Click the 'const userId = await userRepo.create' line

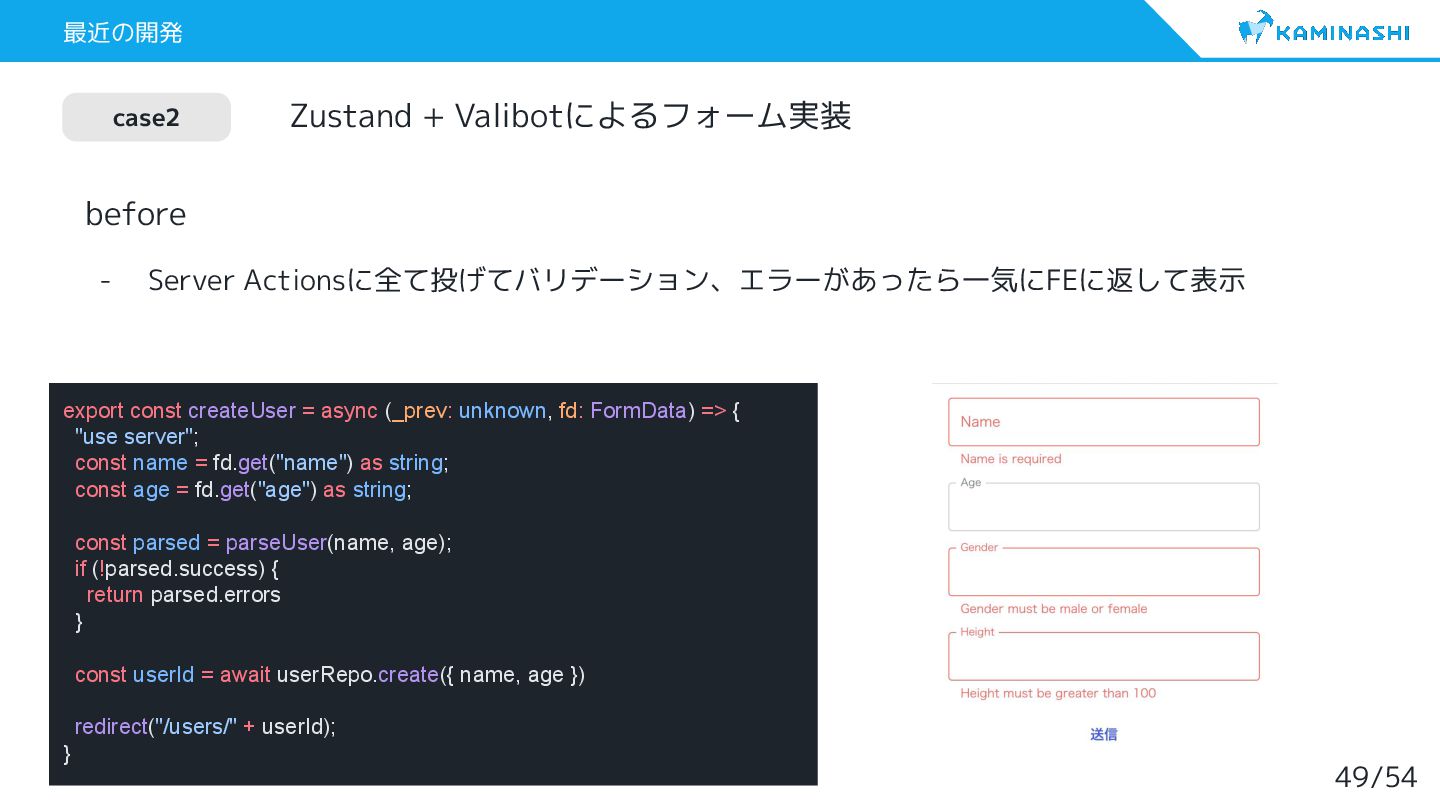[330, 675]
